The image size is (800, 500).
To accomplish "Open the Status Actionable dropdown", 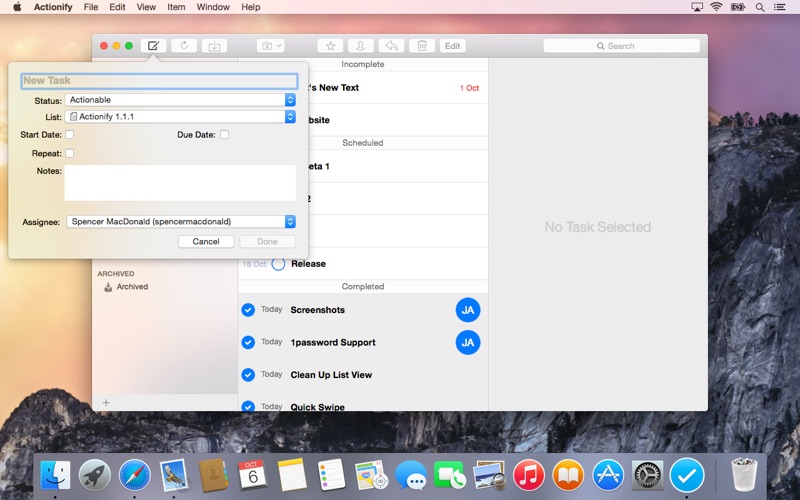I will coord(180,99).
